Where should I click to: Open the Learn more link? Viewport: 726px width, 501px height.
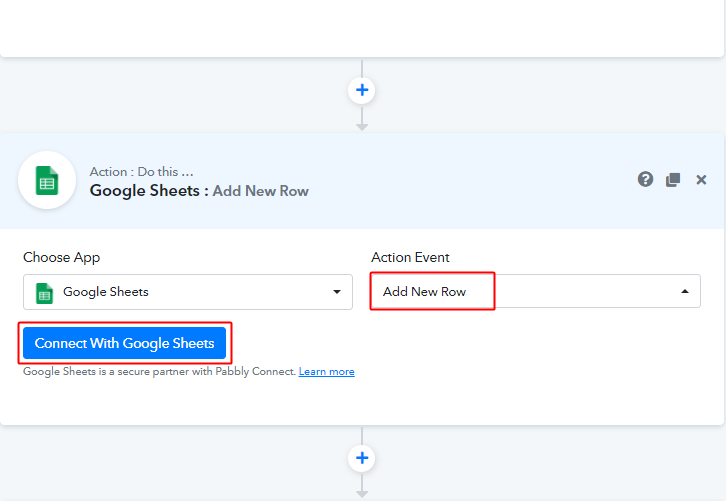[326, 371]
